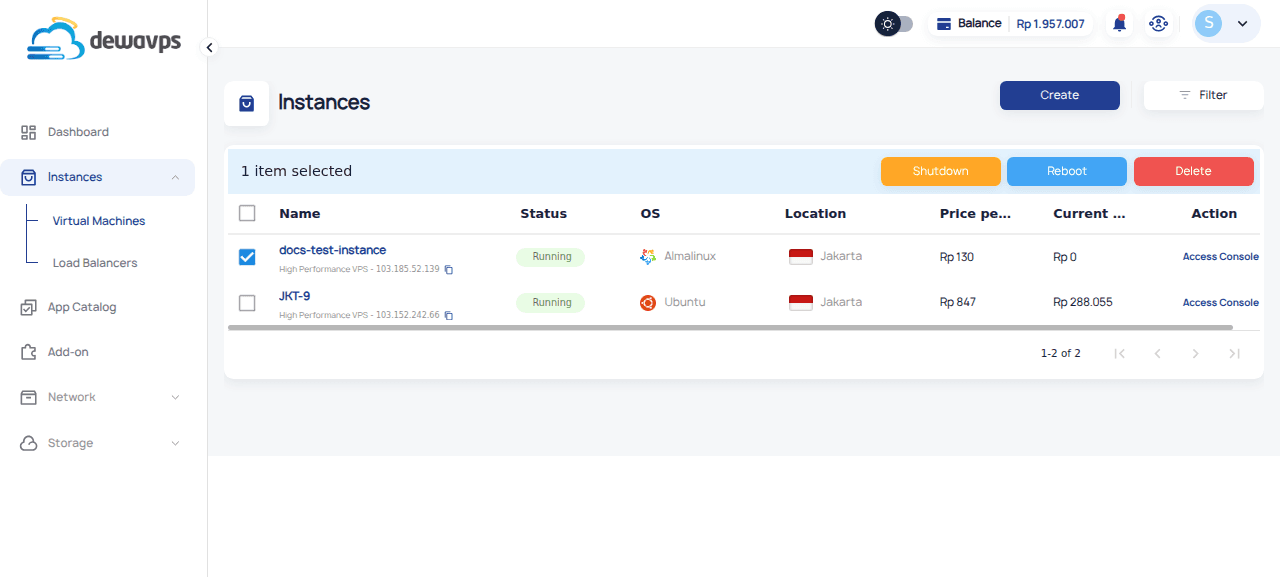Open Access Console for JKT-9

click(1220, 302)
